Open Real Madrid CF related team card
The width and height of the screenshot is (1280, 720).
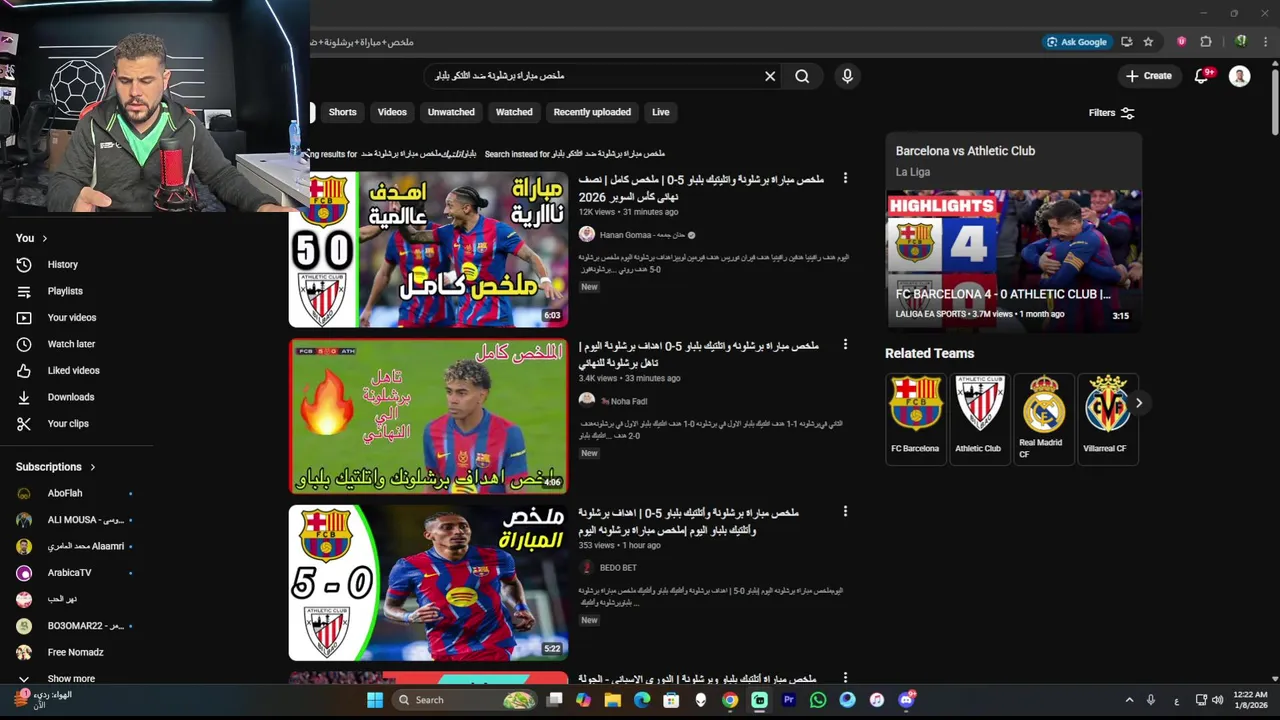pos(1042,419)
